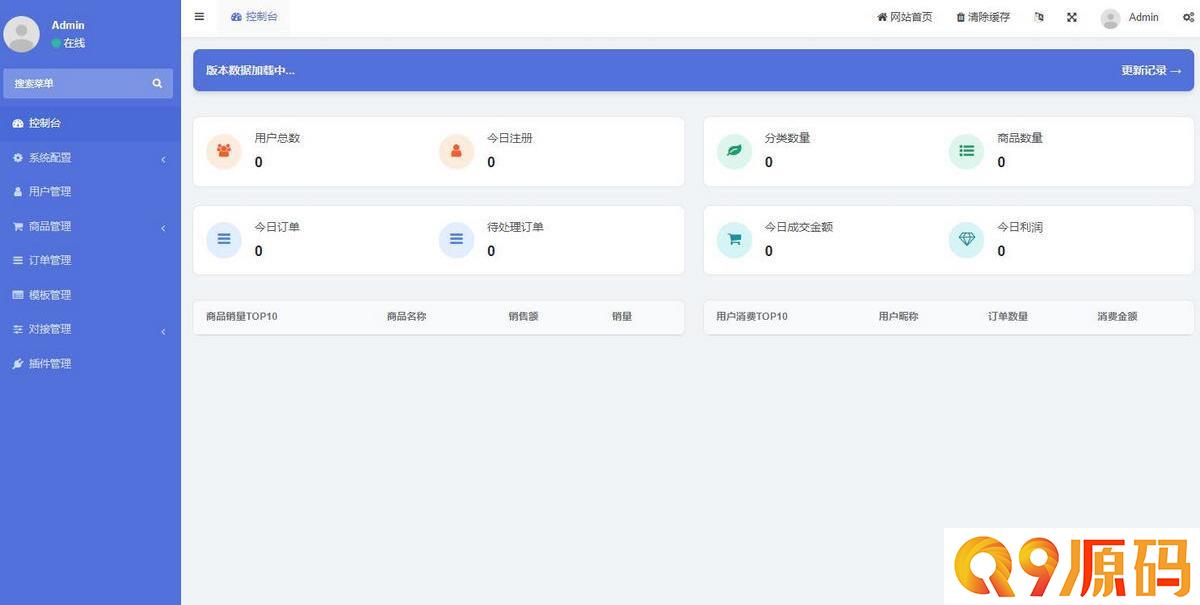Click the 版本数据加载中... banner text
Image resolution: width=1200 pixels, height=605 pixels.
click(250, 71)
